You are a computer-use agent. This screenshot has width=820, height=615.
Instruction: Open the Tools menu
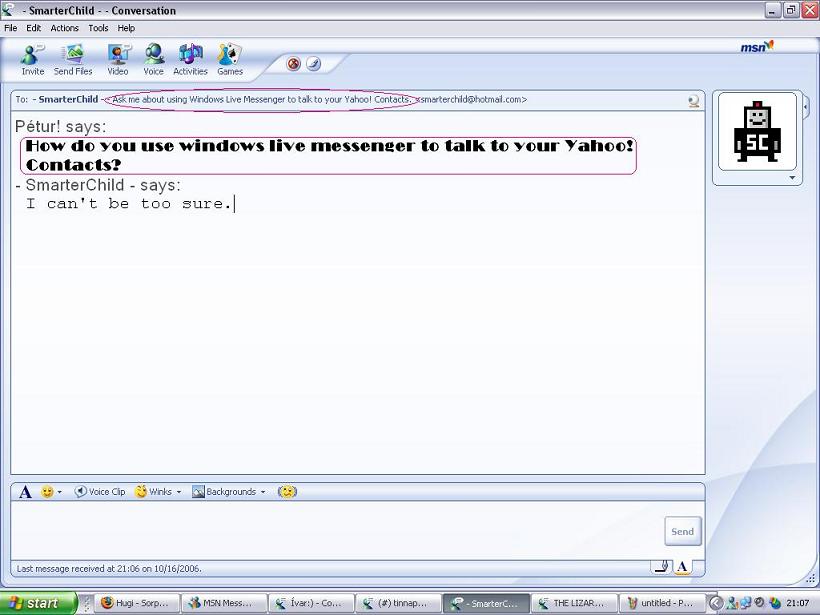point(98,28)
